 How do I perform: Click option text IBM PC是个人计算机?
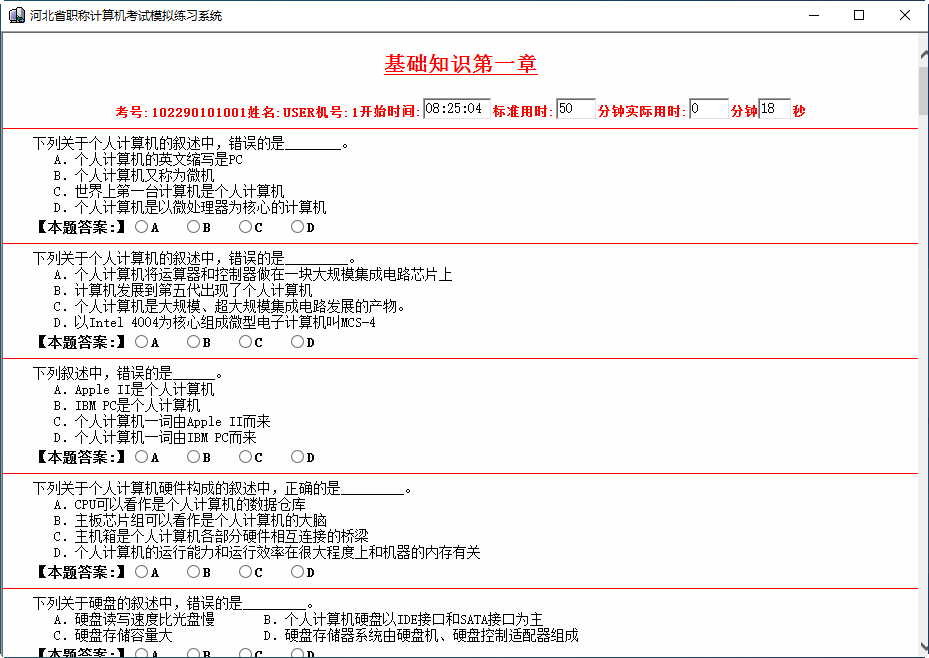coord(137,405)
